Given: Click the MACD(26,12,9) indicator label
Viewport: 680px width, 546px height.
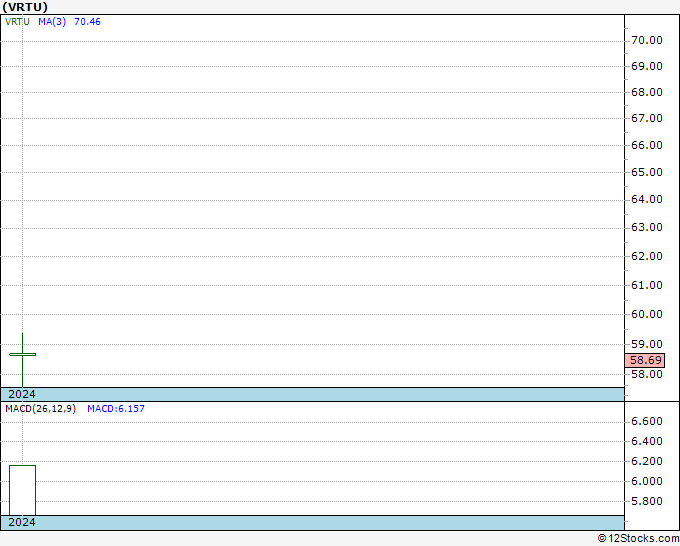Looking at the screenshot, I should point(40,409).
